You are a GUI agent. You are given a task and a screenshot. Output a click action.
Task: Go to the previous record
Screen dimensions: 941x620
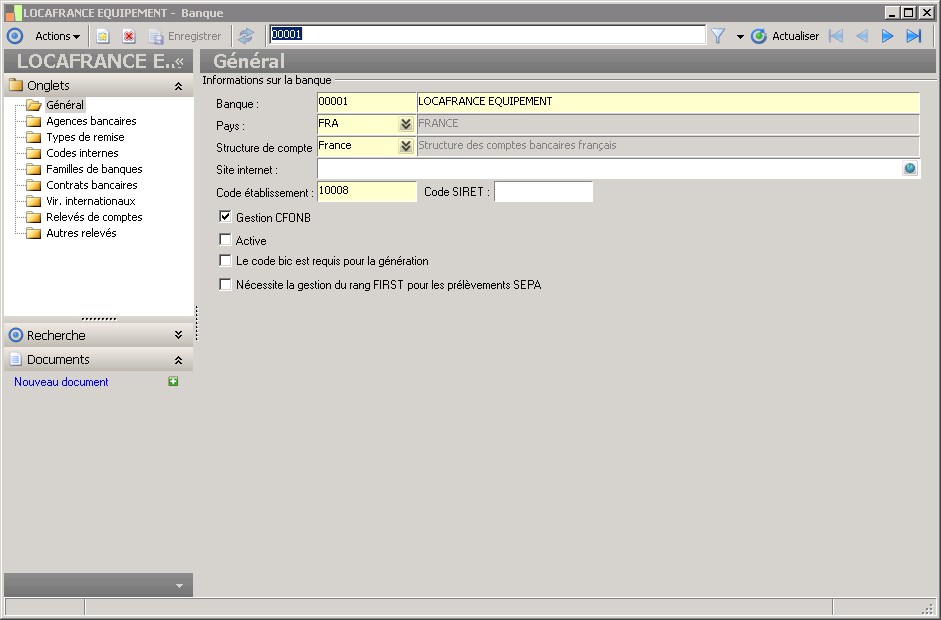[862, 36]
